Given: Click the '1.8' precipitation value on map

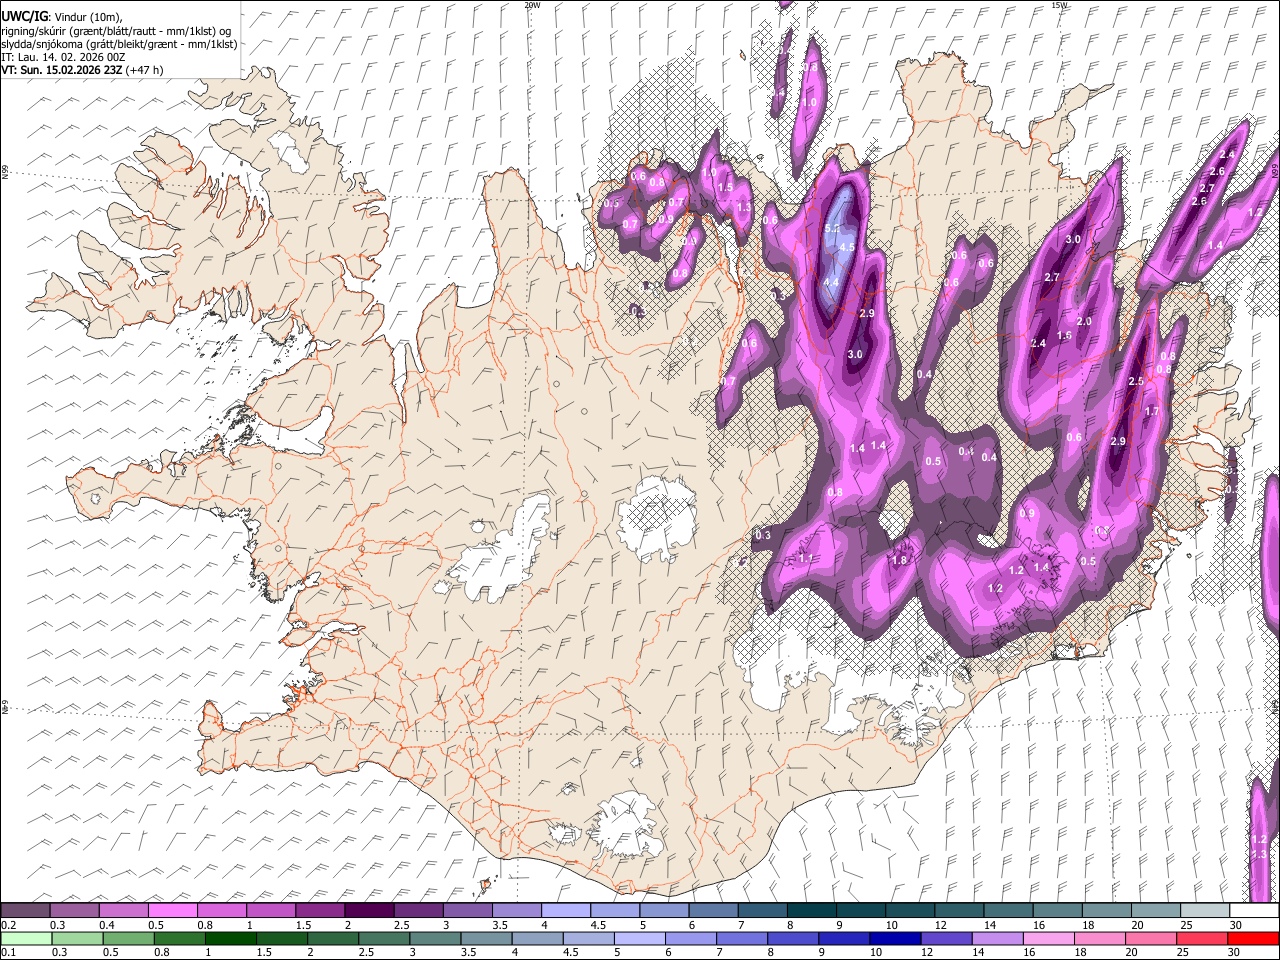Looking at the screenshot, I should (x=899, y=561).
